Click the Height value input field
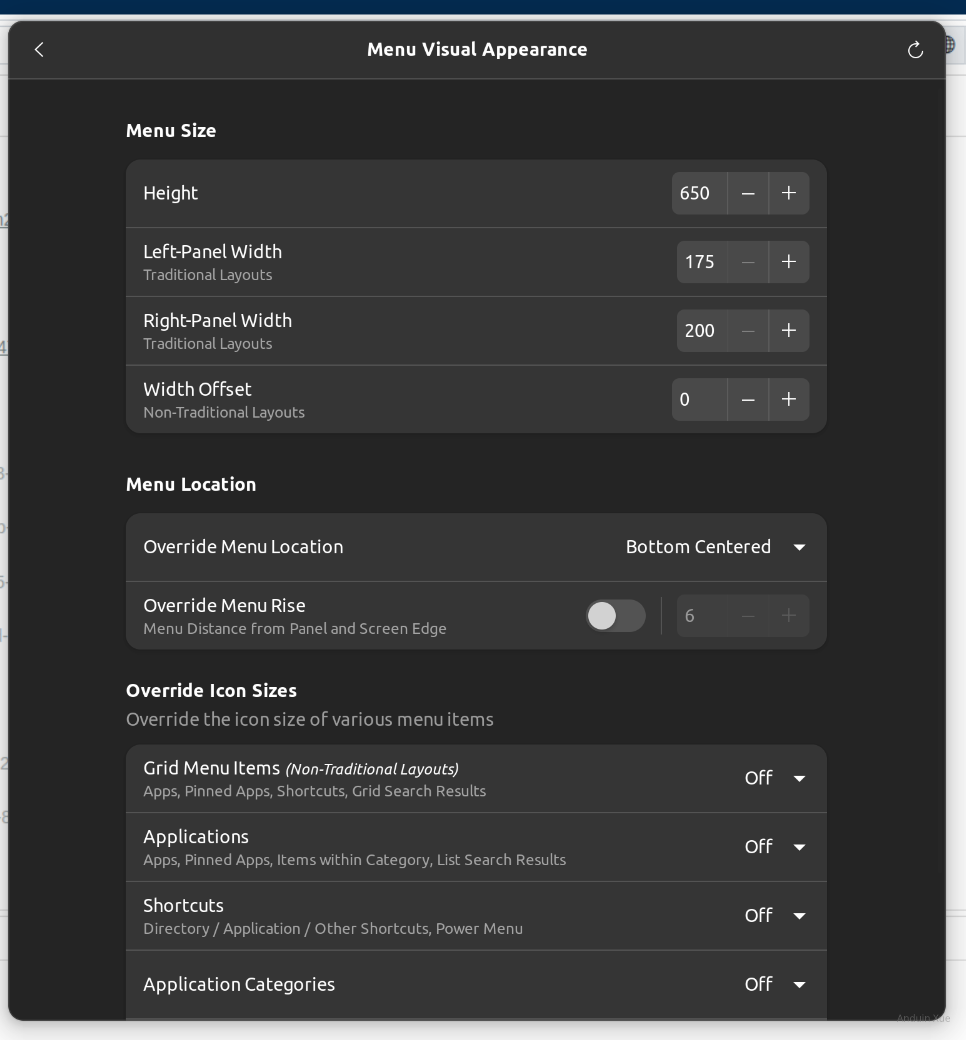The image size is (966, 1040). coord(698,193)
